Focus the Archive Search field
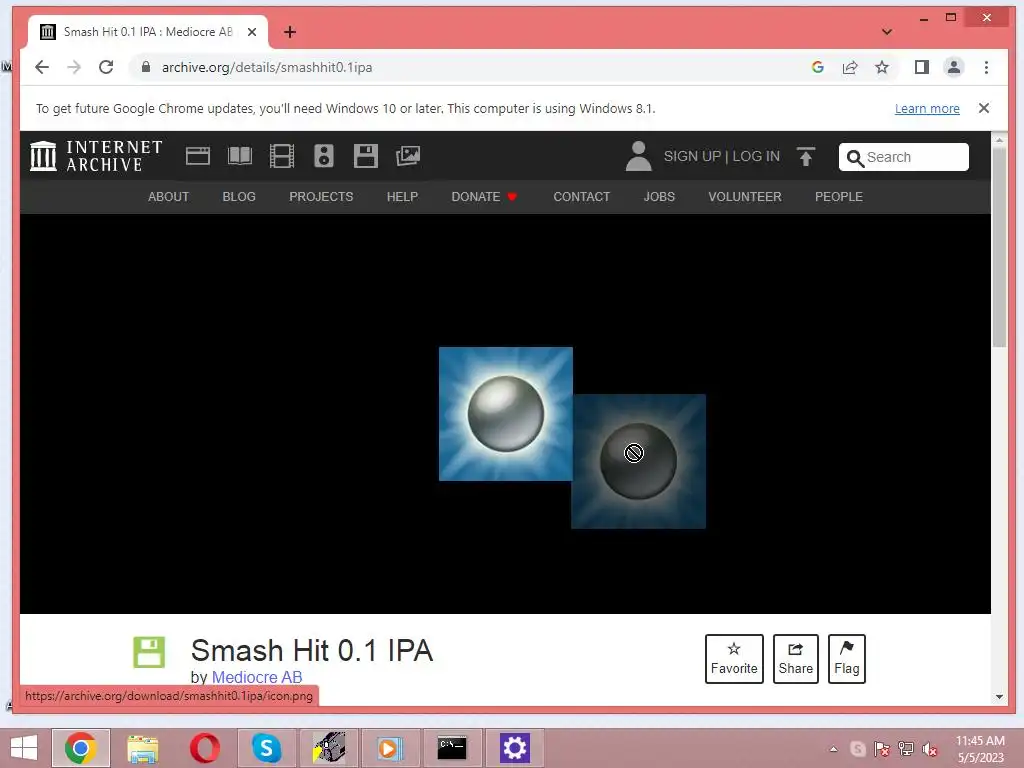Image resolution: width=1024 pixels, height=768 pixels. click(x=904, y=157)
